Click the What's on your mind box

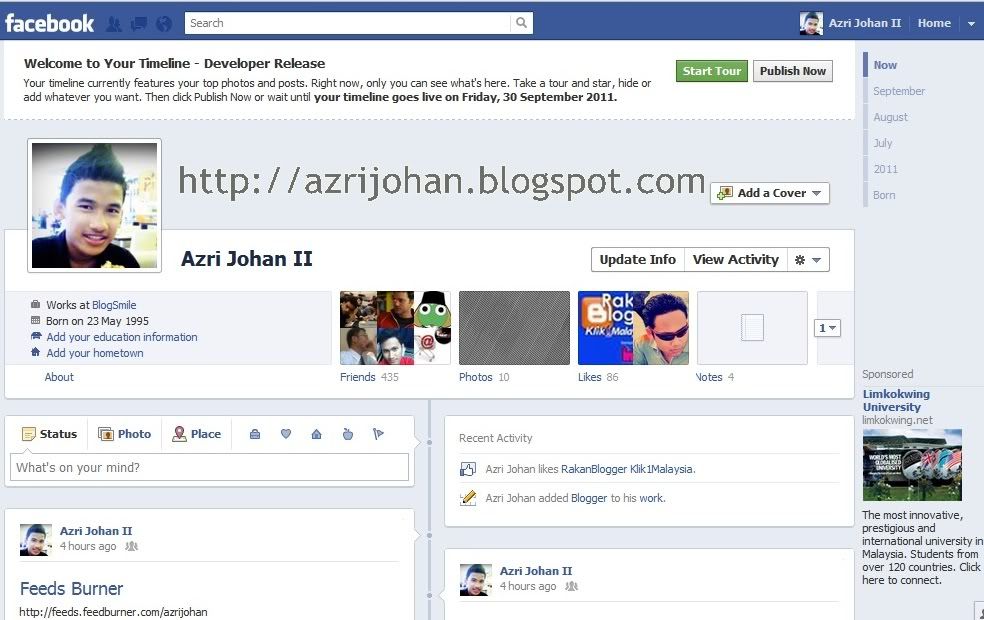(x=210, y=468)
